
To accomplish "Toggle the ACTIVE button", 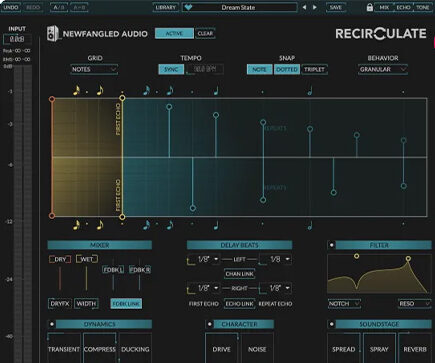I will 174,34.
